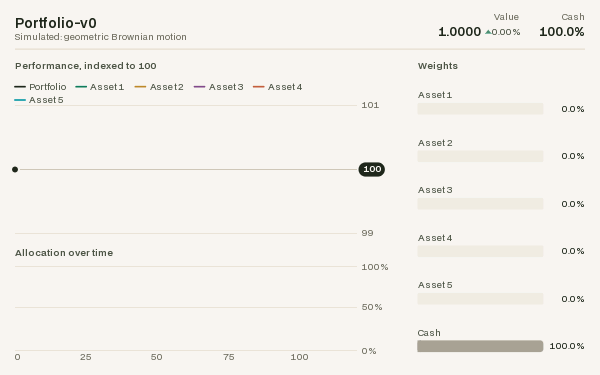Screen dimensions: 600x375
Task: Click the Weights panel heading
Action: (x=438, y=66)
